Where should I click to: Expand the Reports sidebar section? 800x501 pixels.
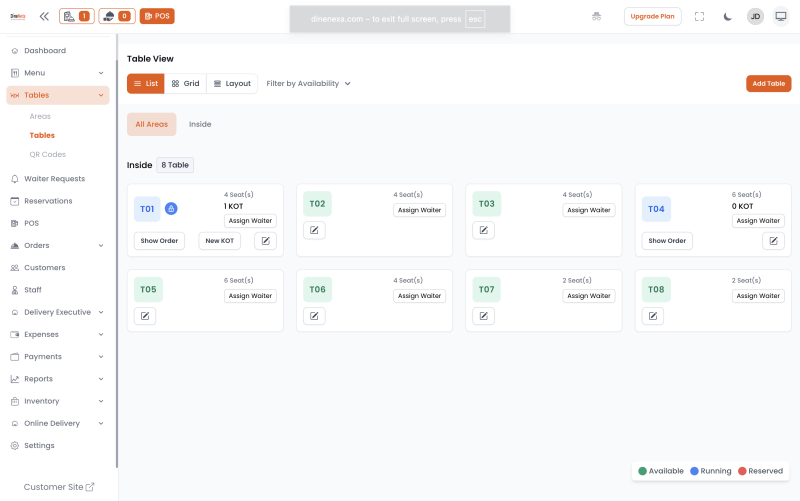[x=58, y=379]
